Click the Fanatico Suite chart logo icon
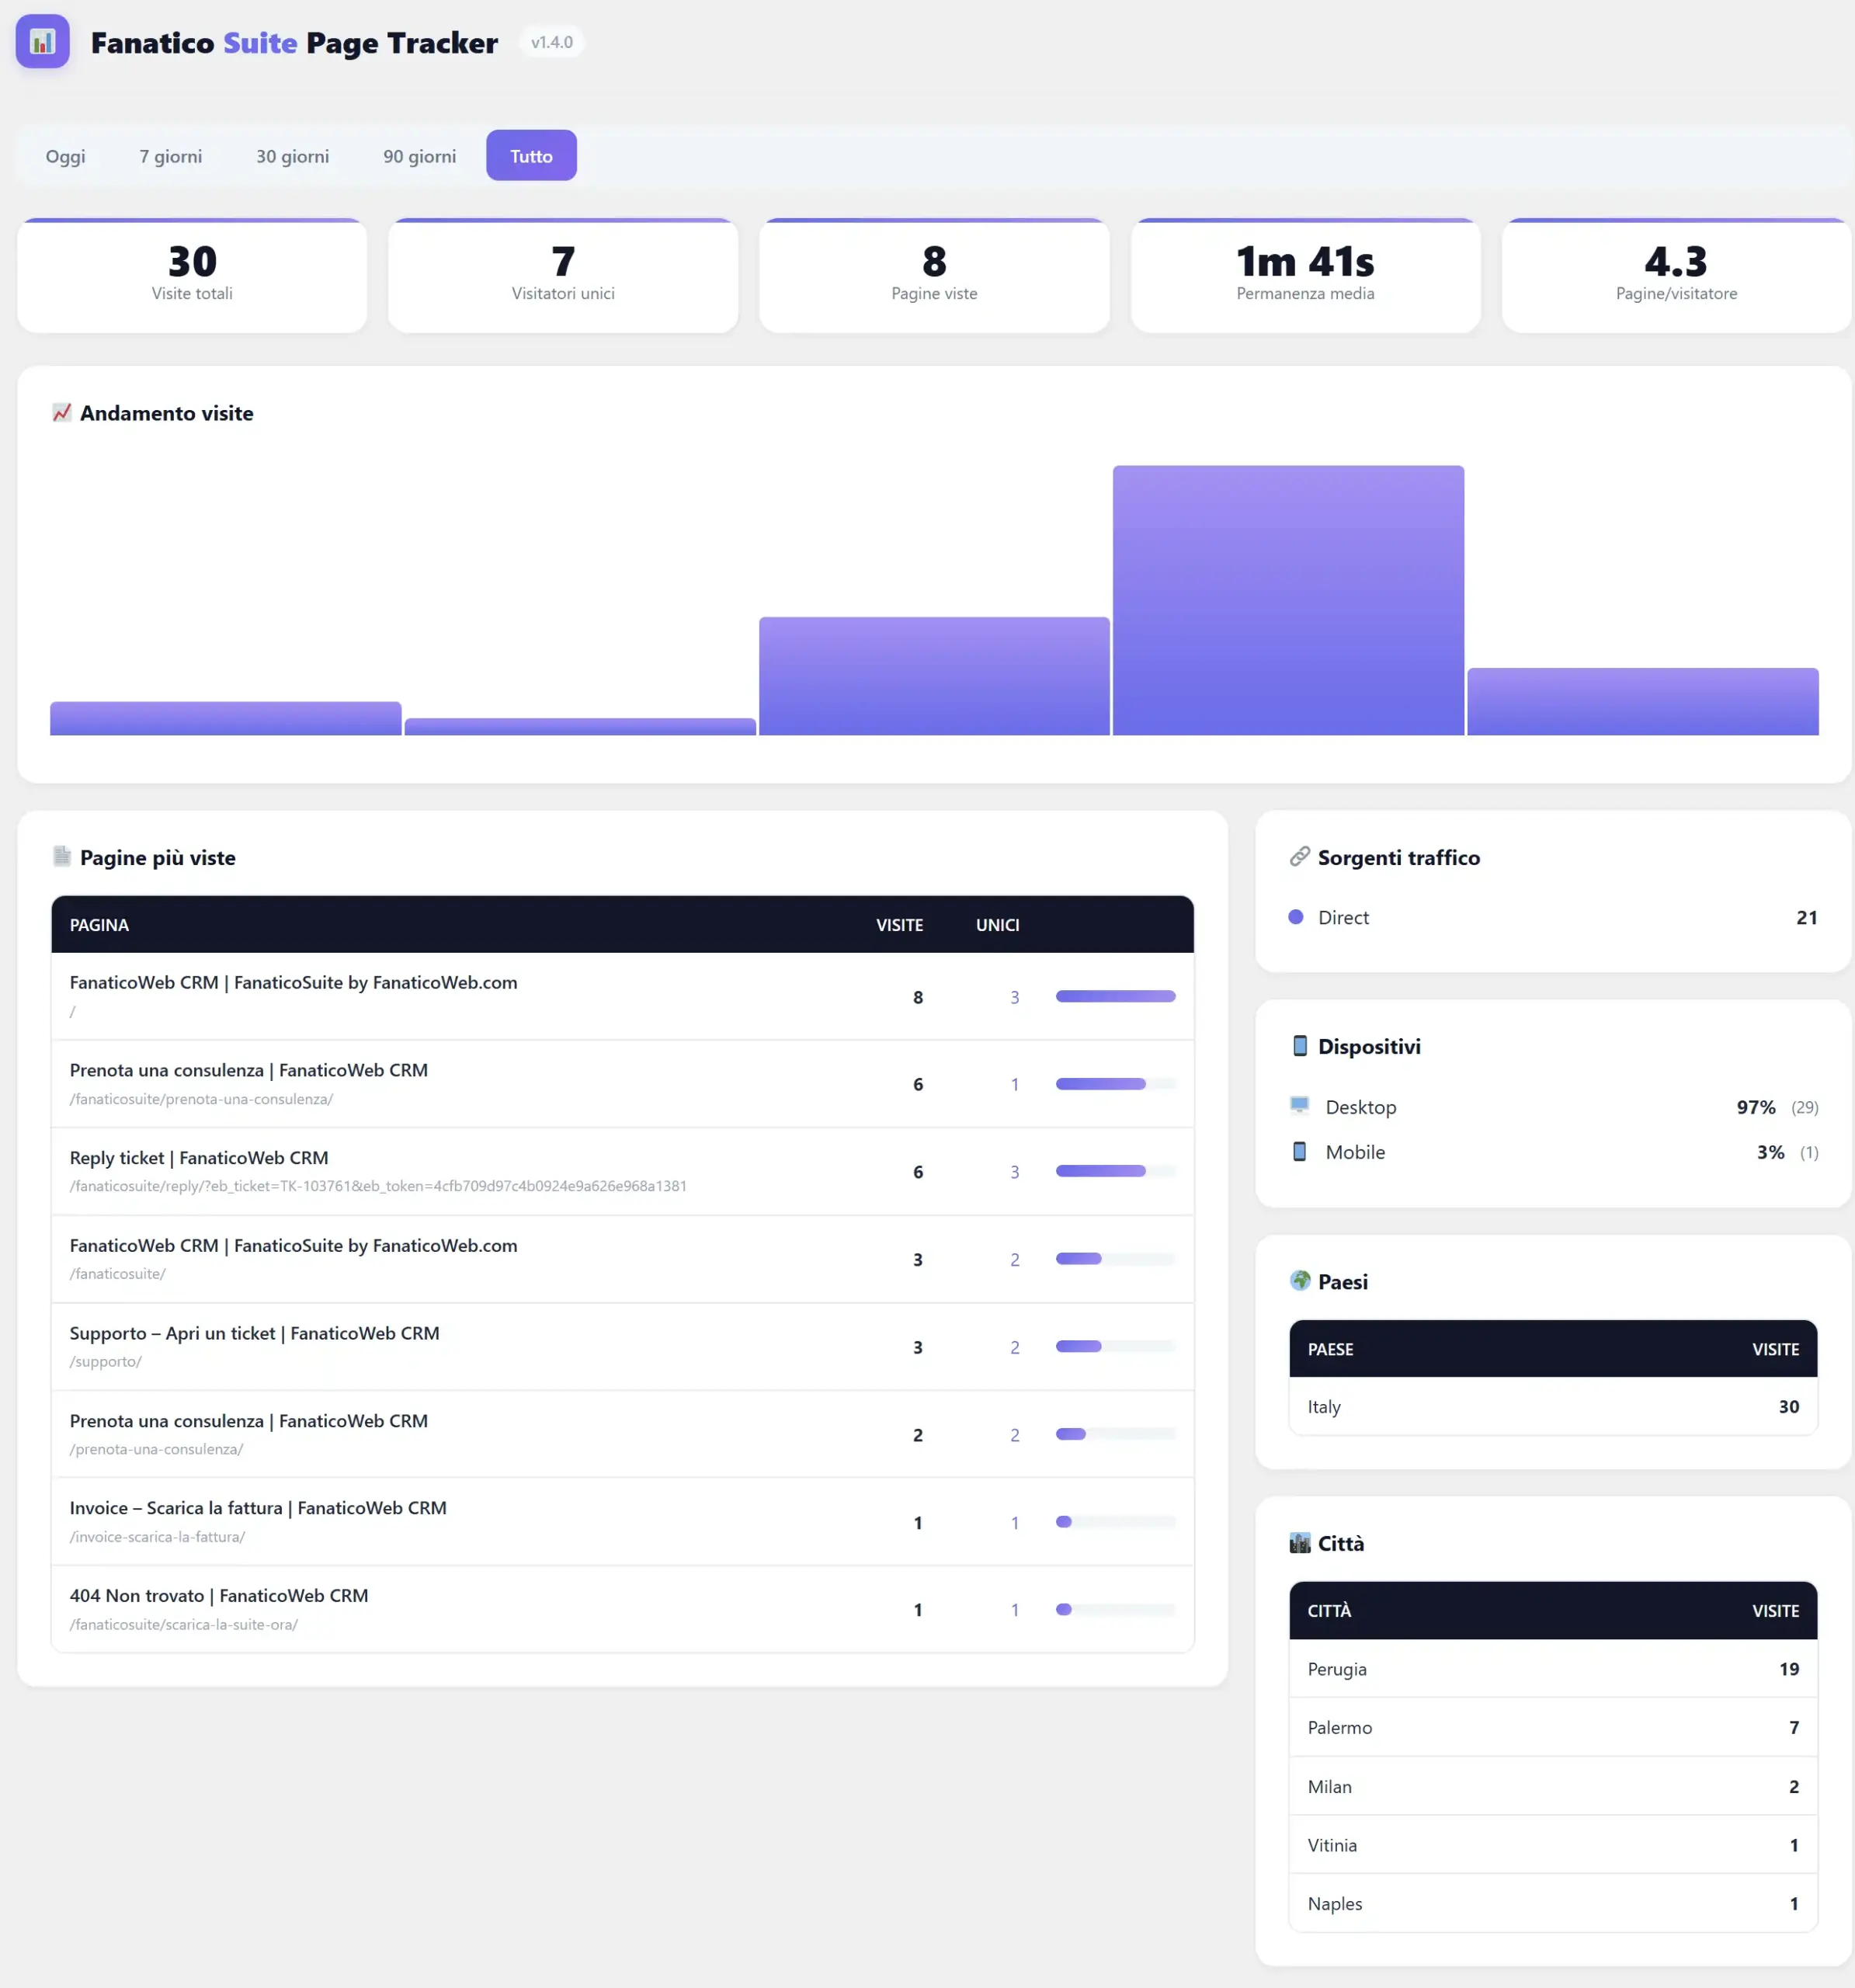The image size is (1855, 1988). tap(42, 42)
